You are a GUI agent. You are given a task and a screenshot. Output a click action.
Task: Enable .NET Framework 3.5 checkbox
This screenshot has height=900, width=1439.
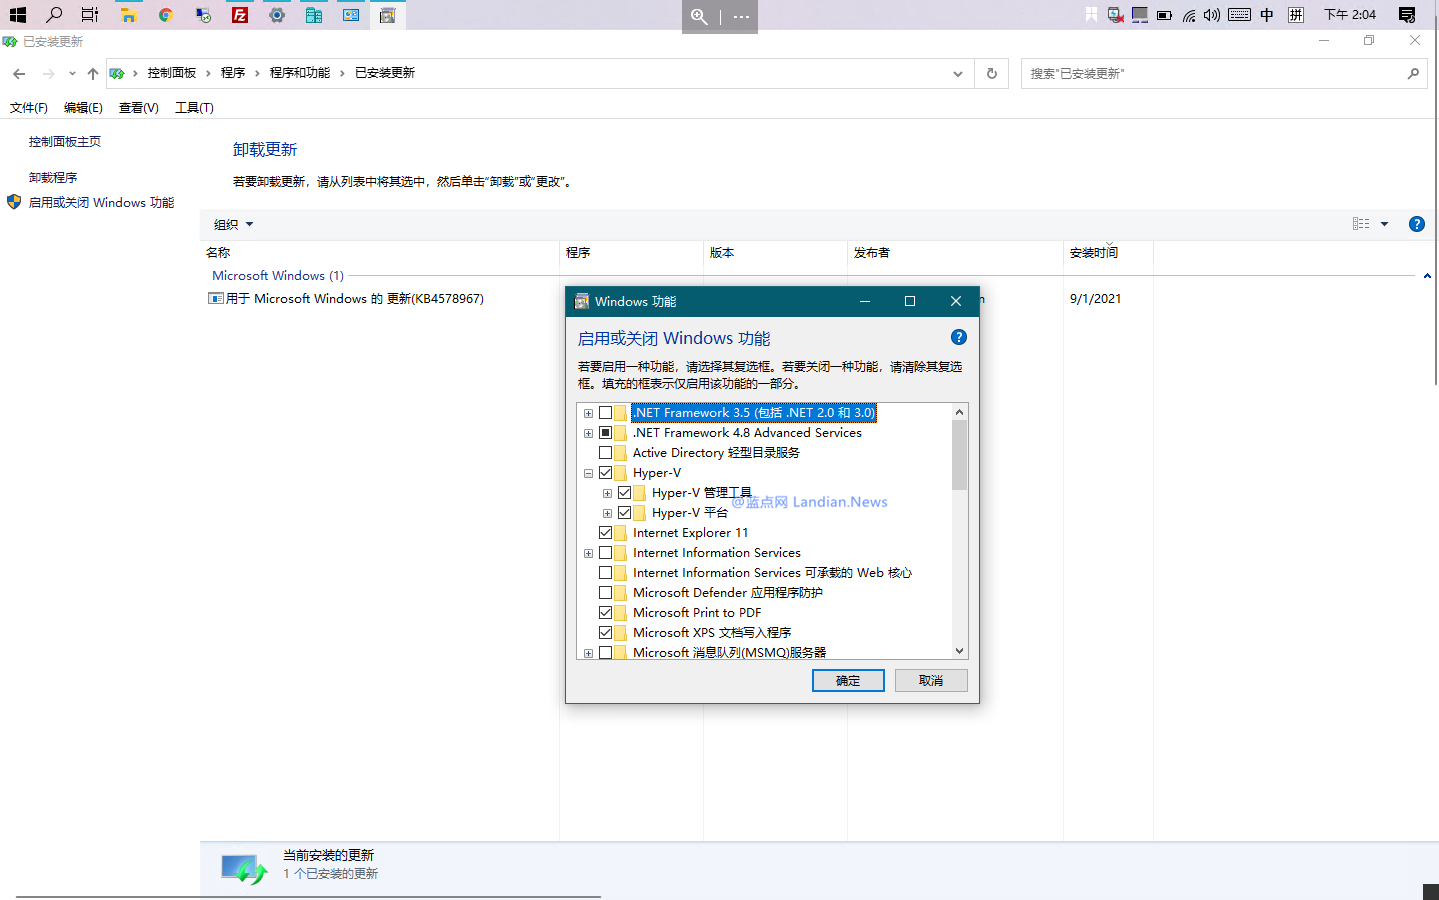point(605,413)
